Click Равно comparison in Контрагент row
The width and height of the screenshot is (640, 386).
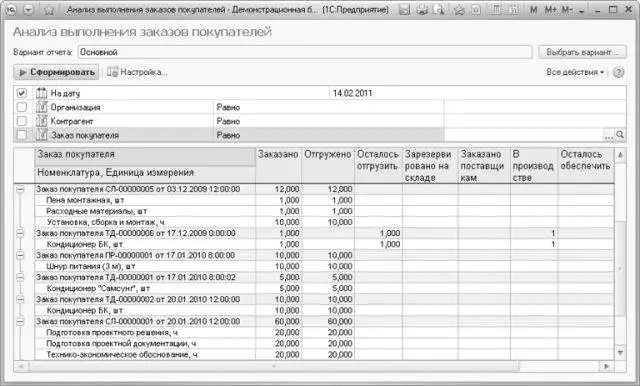pos(228,121)
